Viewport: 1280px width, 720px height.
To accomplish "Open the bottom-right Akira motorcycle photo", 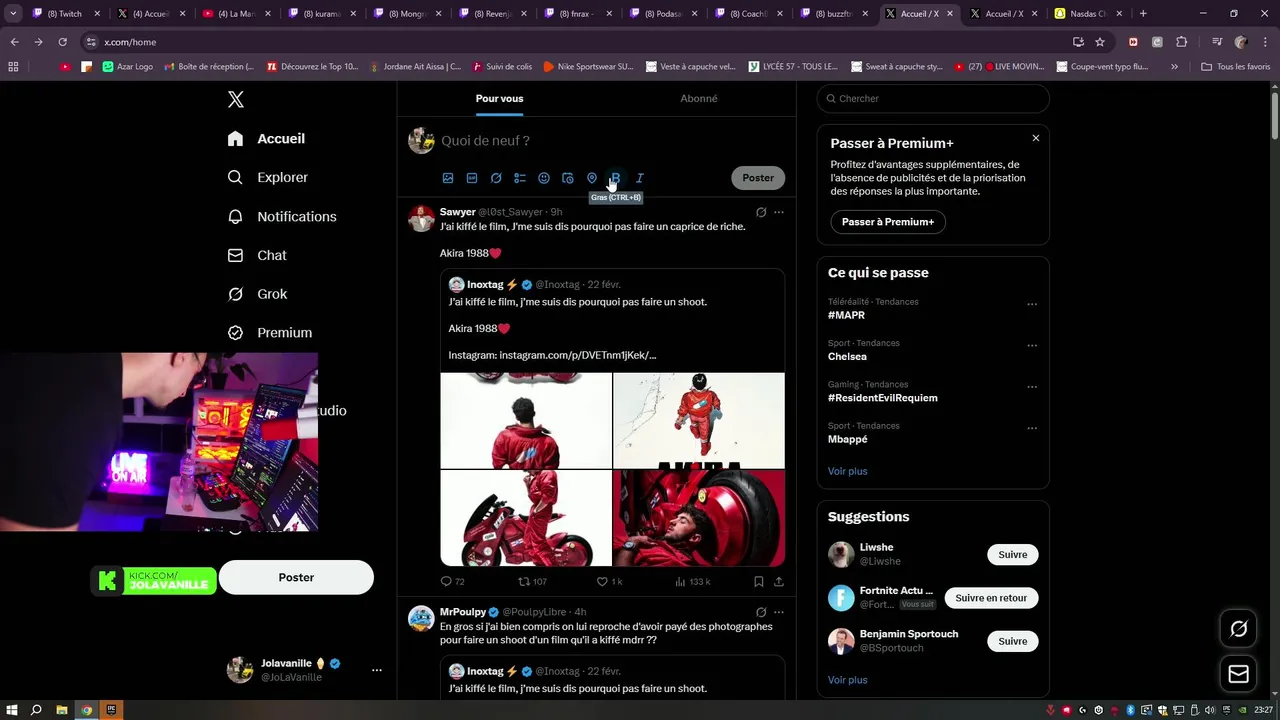I will (699, 518).
